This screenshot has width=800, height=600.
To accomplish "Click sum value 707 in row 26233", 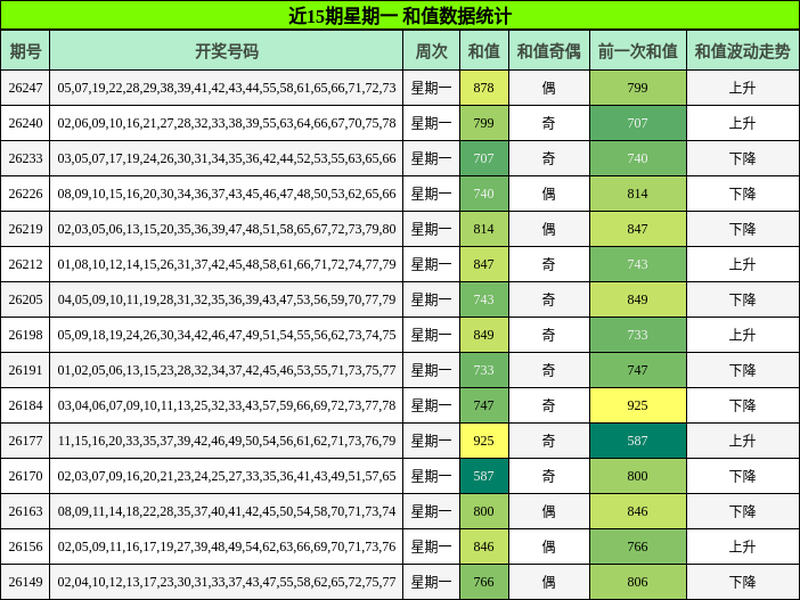I will click(484, 158).
